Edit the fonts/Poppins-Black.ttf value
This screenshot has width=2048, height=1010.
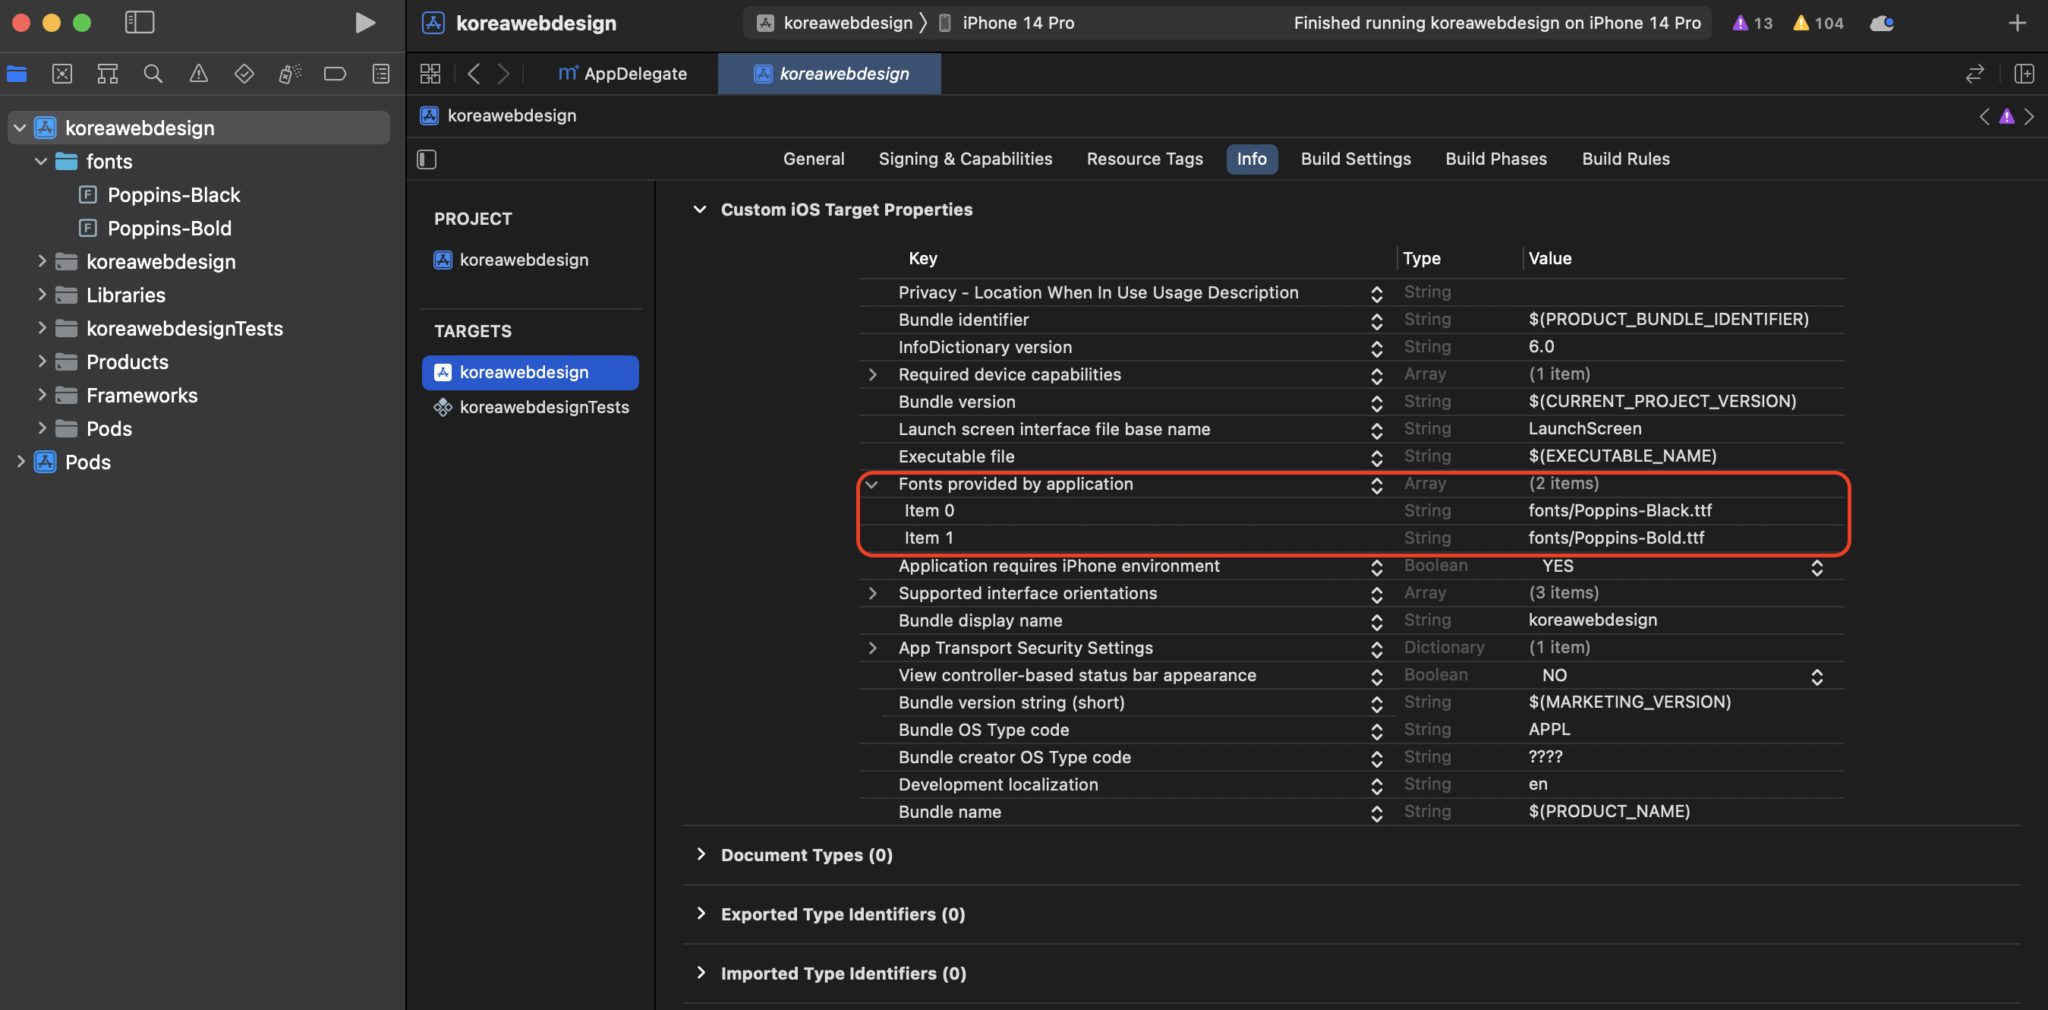1619,511
